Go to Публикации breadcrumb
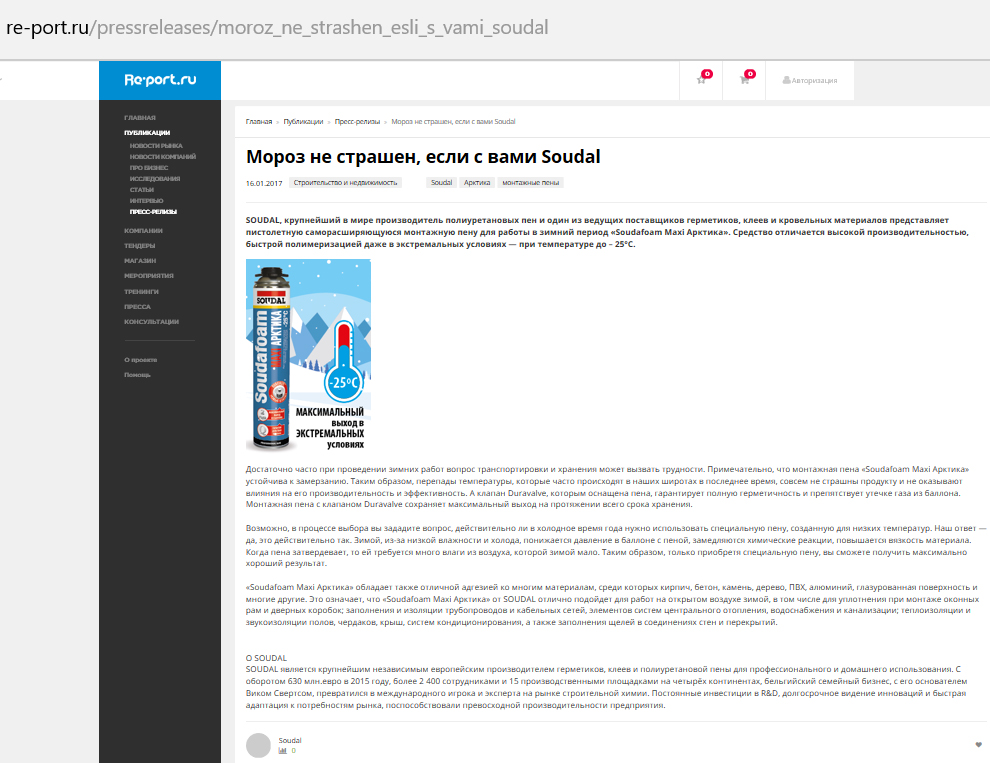Viewport: 990px width, 763px height. pyautogui.click(x=303, y=122)
